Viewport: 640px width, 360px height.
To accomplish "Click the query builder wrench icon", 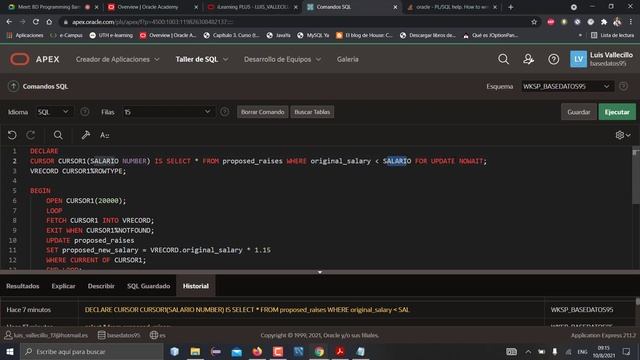I will [x=85, y=135].
